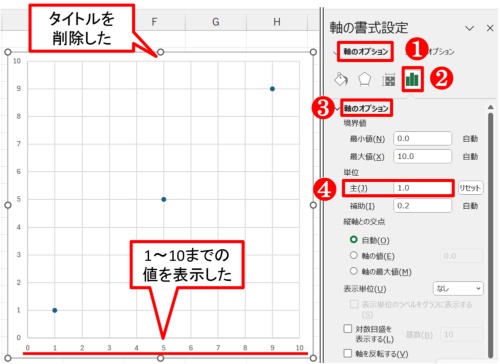Open the Effects pentagon icon

364,79
